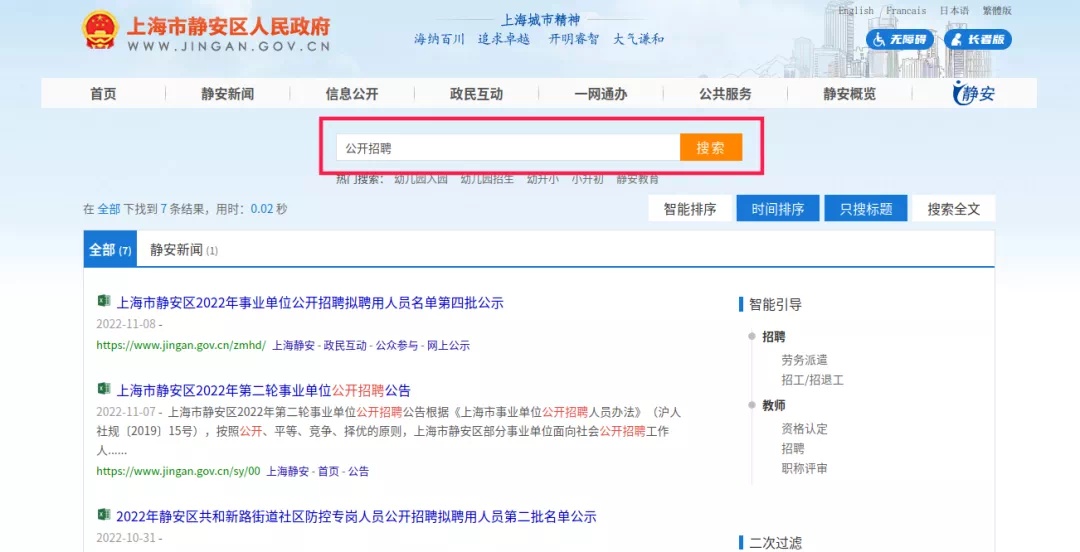Screen dimensions: 1080x552
Task: Click hot search term 静安教育
Action: coord(637,179)
